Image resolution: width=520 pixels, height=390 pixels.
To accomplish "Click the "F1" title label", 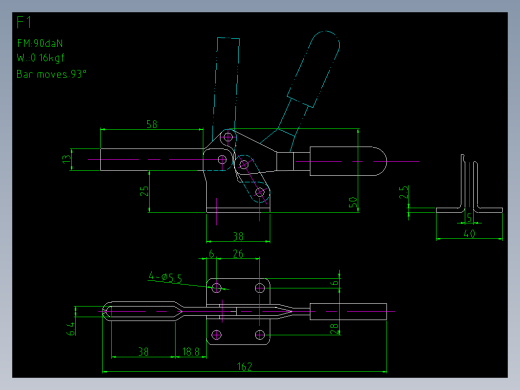I will (x=24, y=23).
